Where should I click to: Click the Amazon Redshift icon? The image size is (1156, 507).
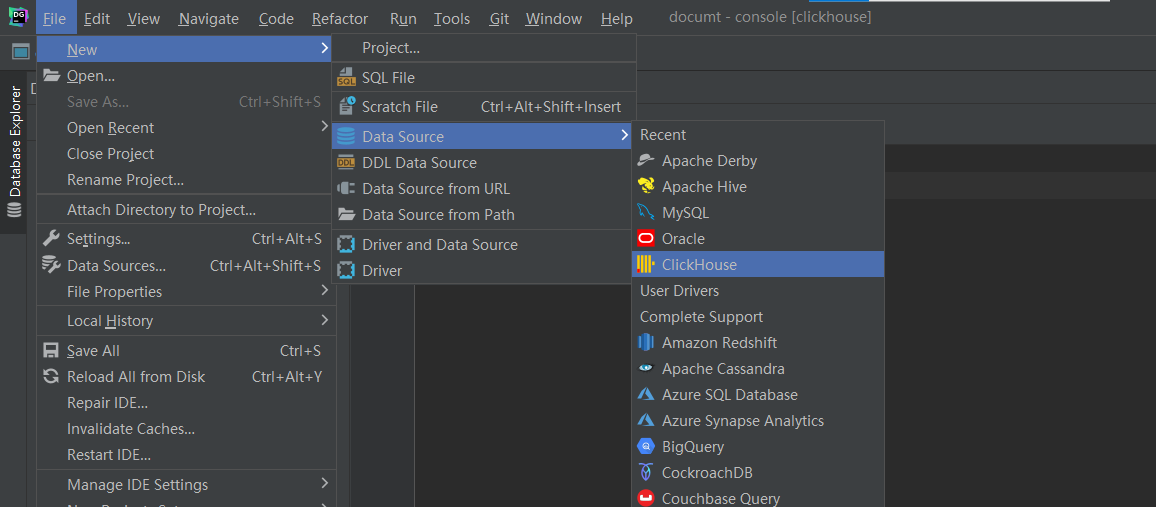(x=647, y=343)
